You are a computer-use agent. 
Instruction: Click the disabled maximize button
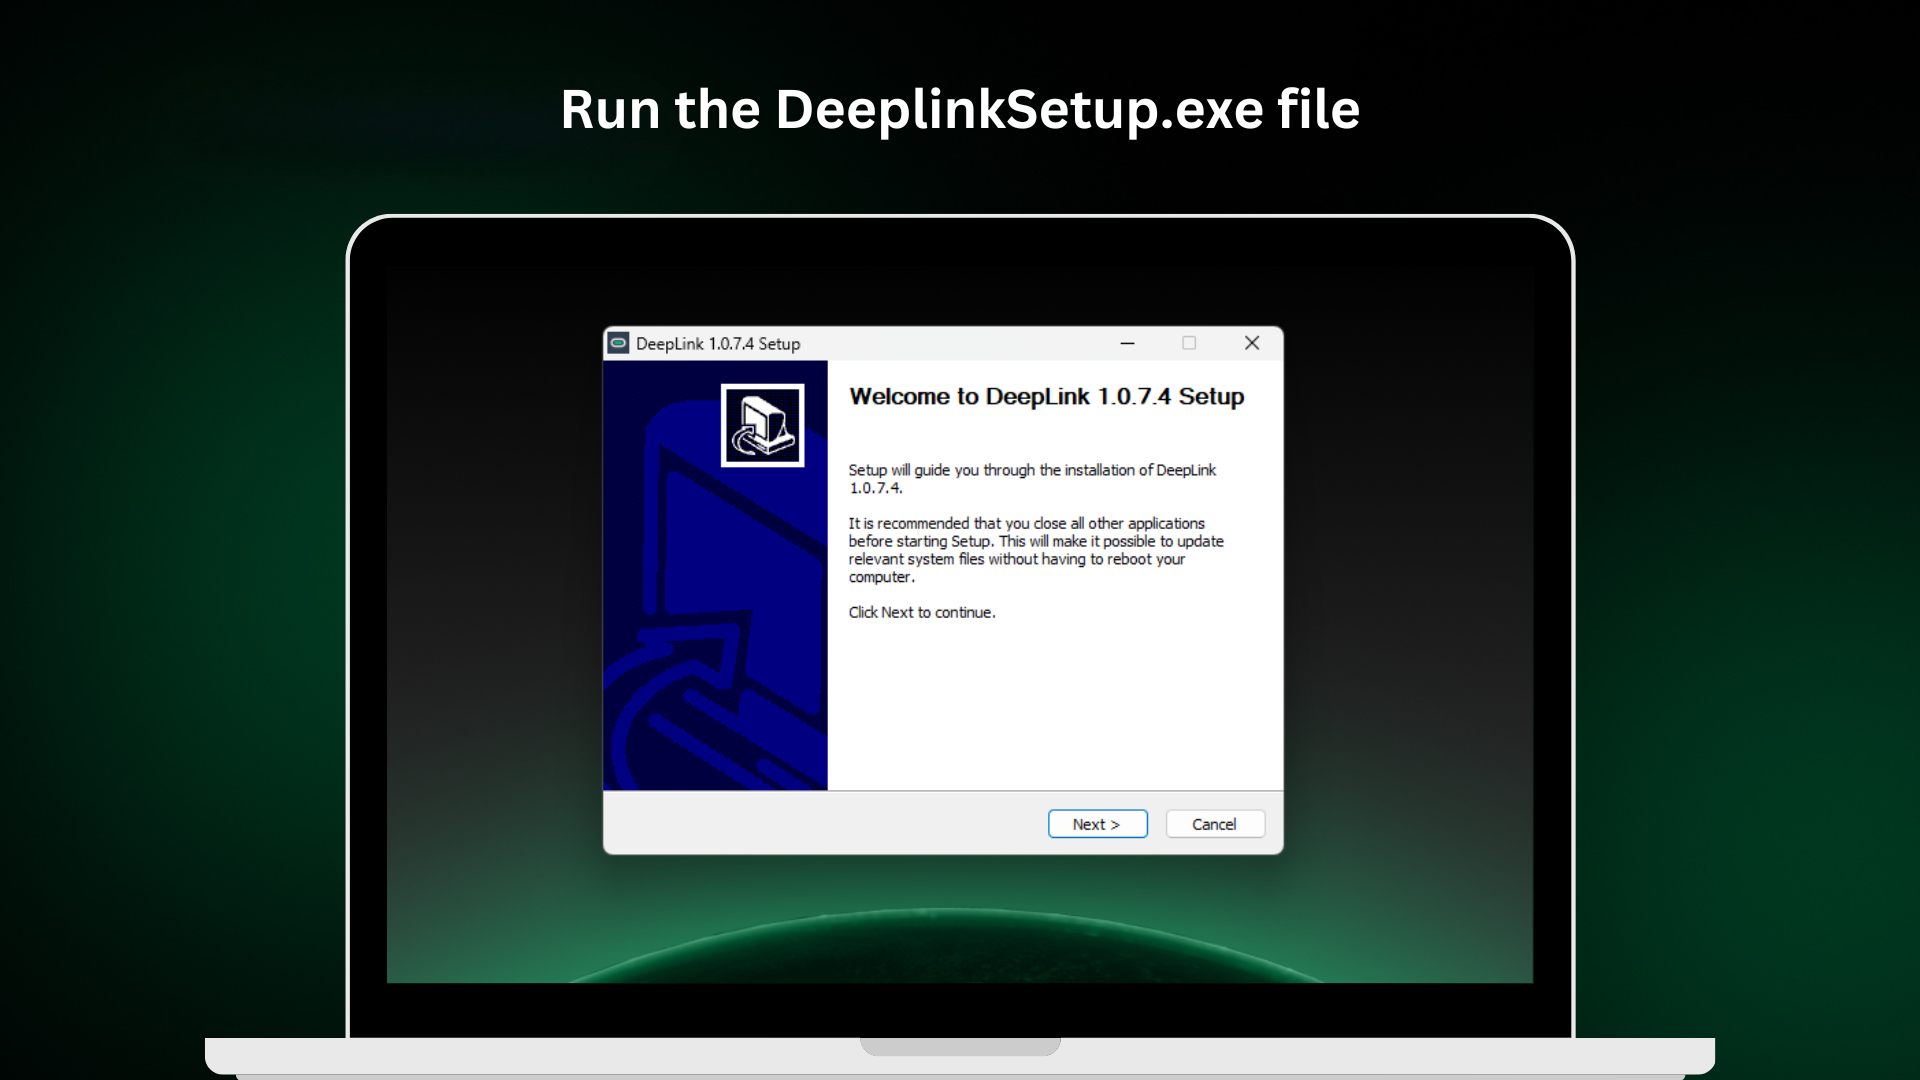pos(1189,343)
